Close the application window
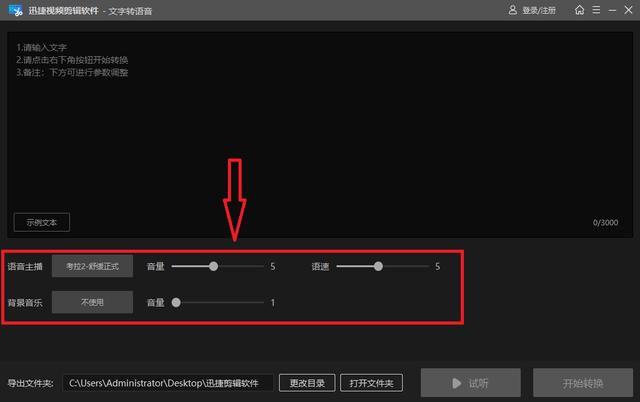Screen dimensions: 640x402 628,10
